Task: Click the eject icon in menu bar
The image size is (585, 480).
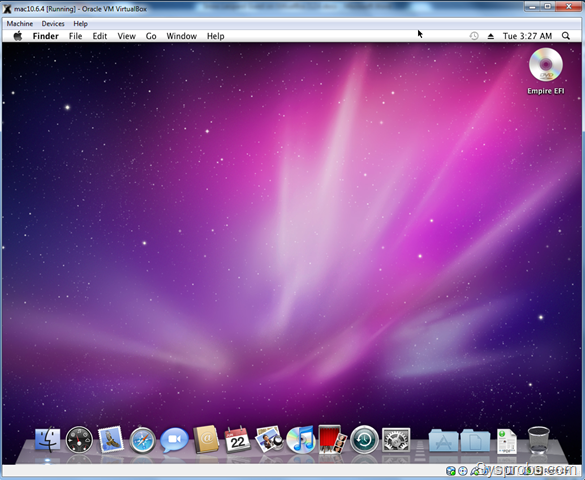Action: [491, 36]
